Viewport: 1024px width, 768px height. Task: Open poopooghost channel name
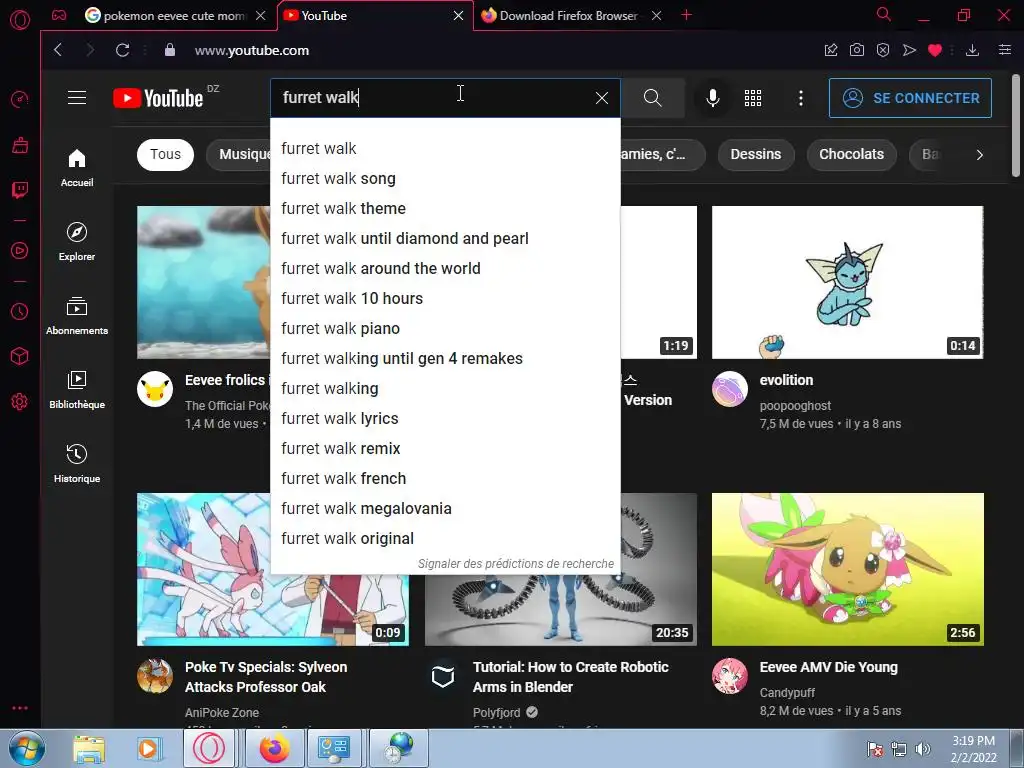795,406
